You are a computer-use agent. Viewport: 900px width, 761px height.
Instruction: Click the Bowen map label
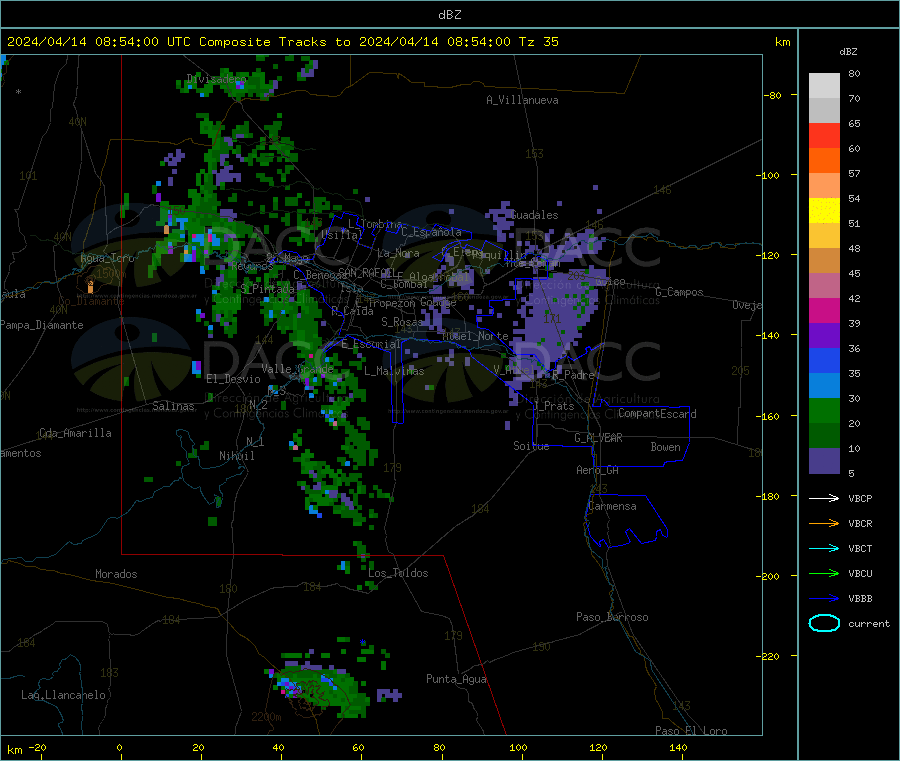(x=665, y=447)
